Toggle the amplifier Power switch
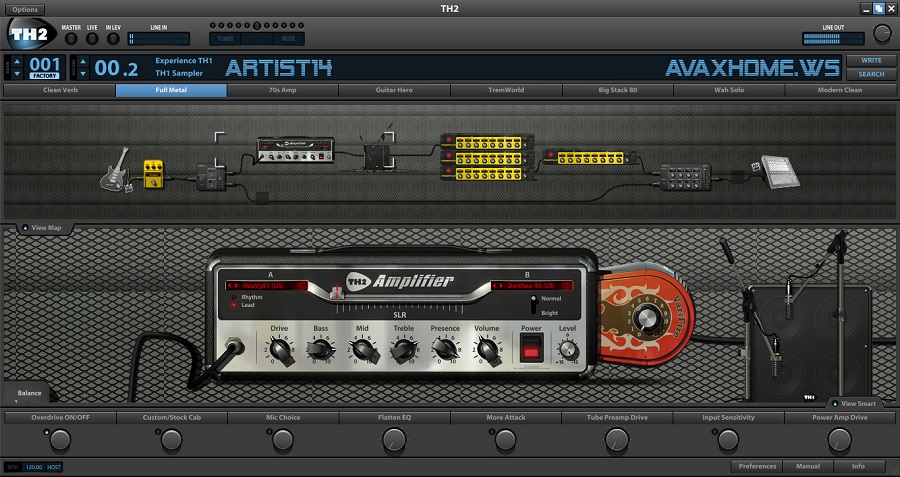Viewport: 900px width, 477px height. [532, 348]
